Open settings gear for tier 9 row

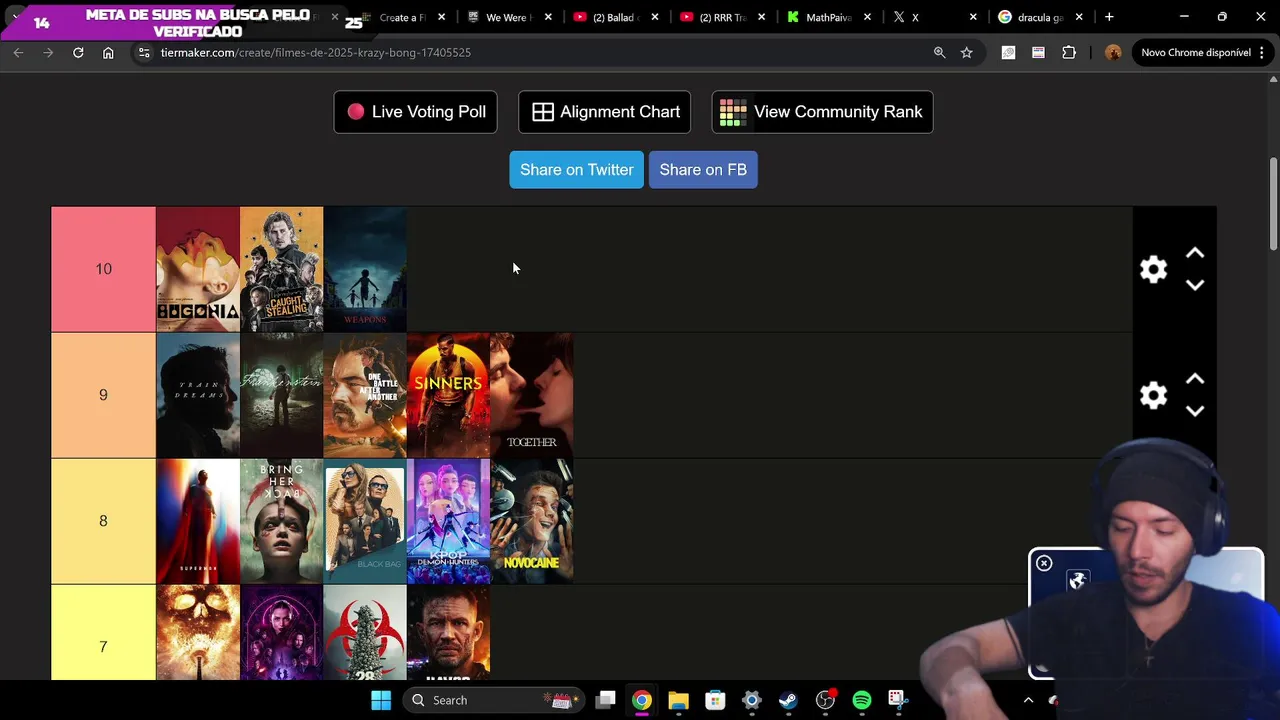(1153, 395)
